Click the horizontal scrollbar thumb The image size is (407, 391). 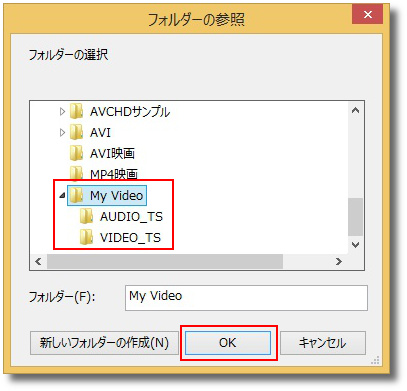165,261
